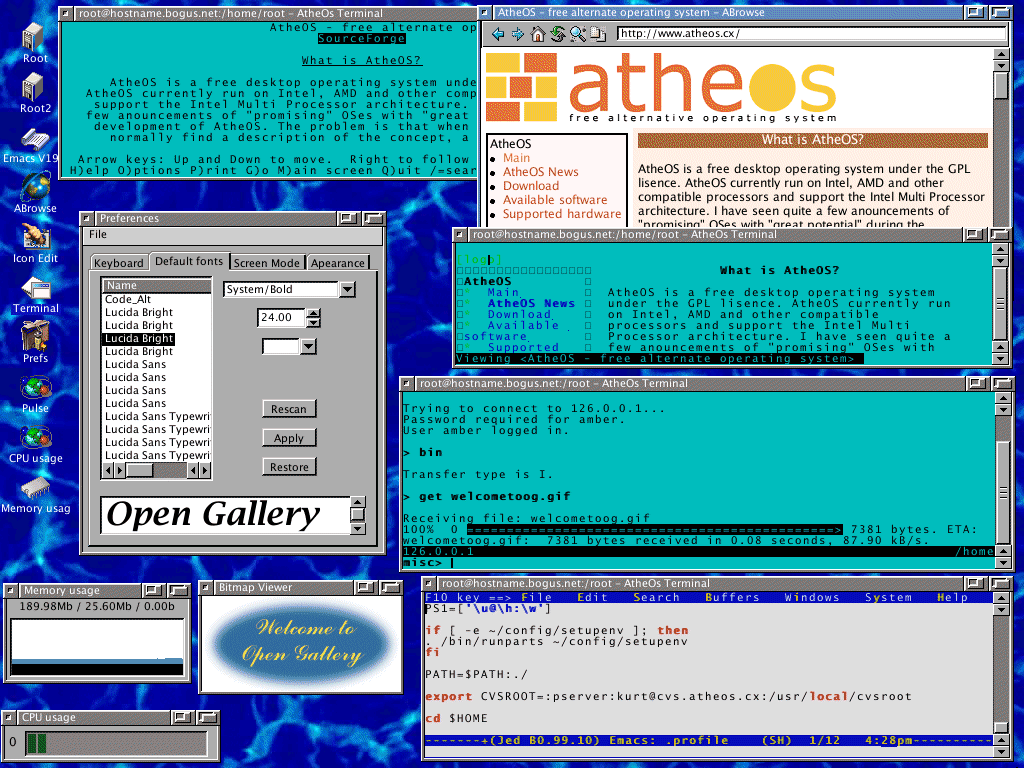Screen dimensions: 1024x768
Task: Click the Name column header in font list
Action: pyautogui.click(x=157, y=285)
